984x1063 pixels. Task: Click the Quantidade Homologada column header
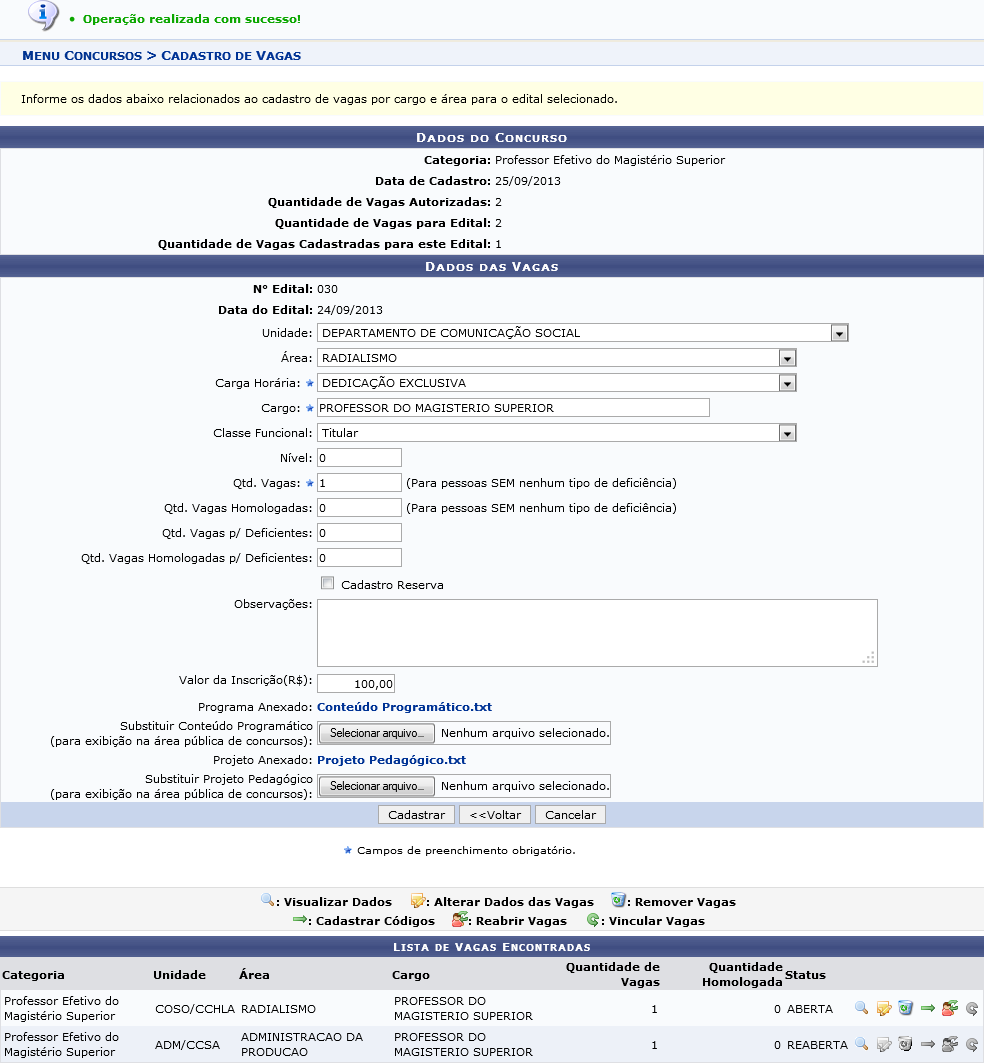click(742, 974)
